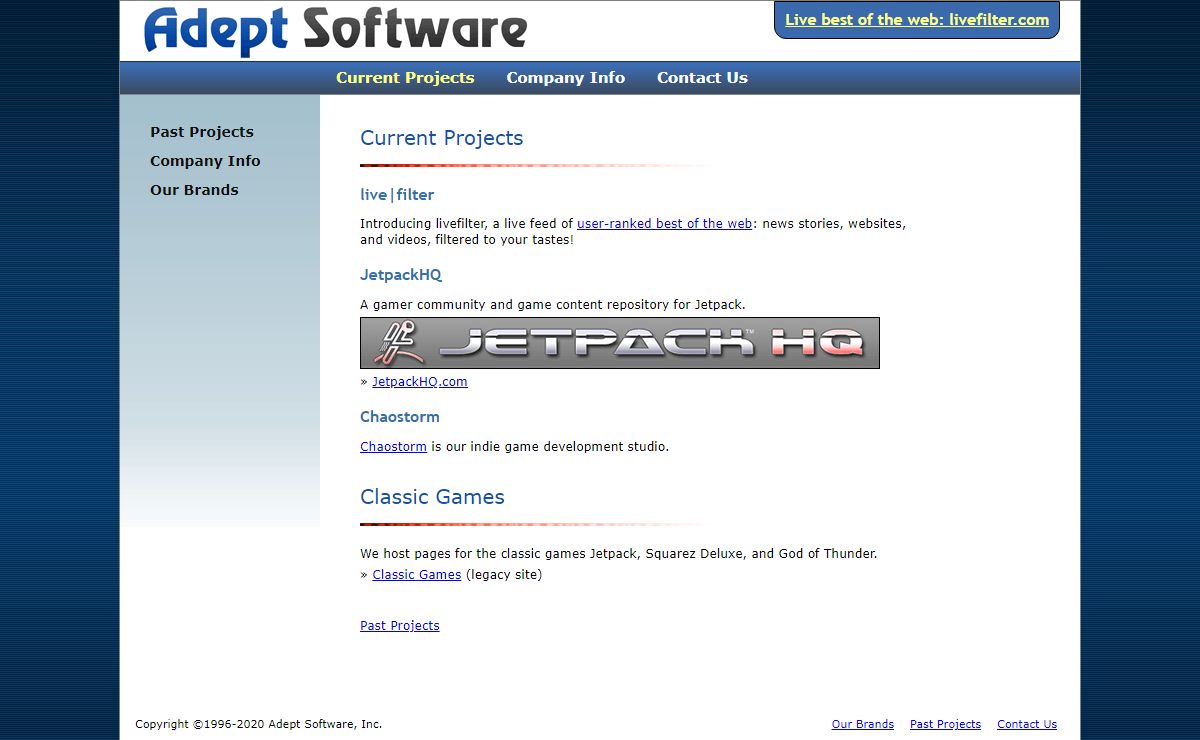The image size is (1200, 740).
Task: Select Current Projects in navigation bar
Action: [x=405, y=78]
